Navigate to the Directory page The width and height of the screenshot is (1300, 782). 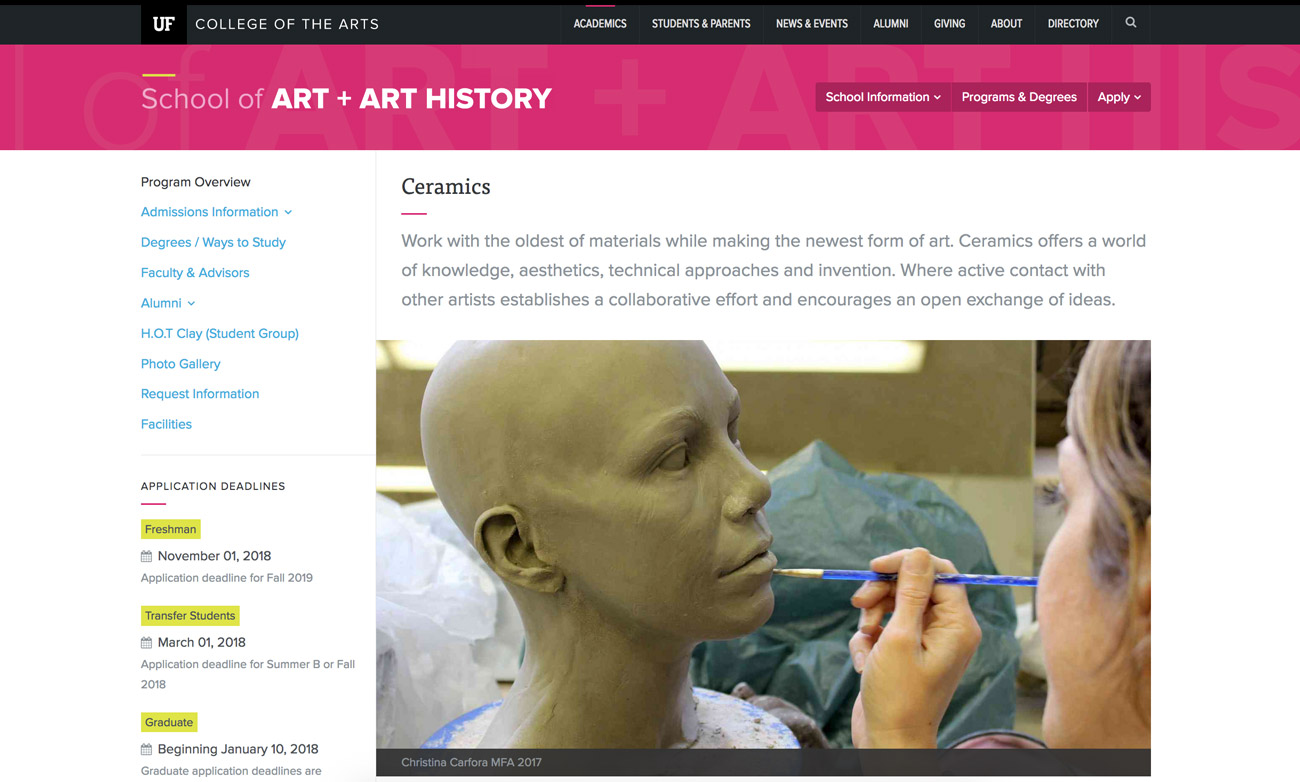click(x=1073, y=23)
